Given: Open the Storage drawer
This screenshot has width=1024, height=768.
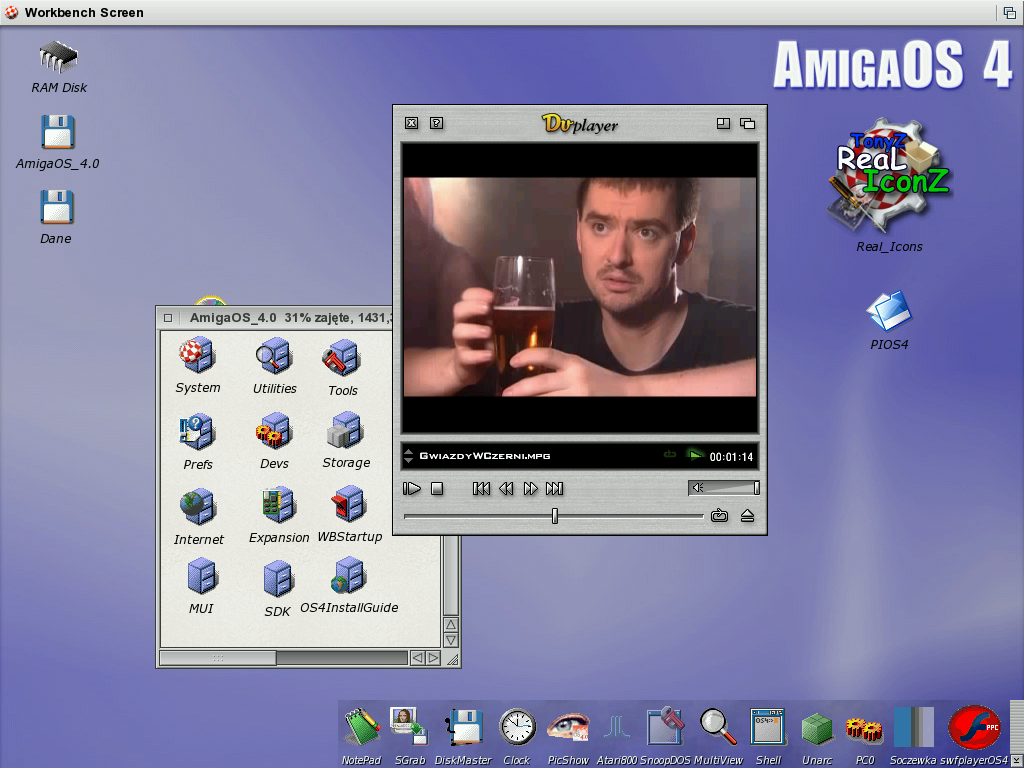Looking at the screenshot, I should (x=344, y=430).
